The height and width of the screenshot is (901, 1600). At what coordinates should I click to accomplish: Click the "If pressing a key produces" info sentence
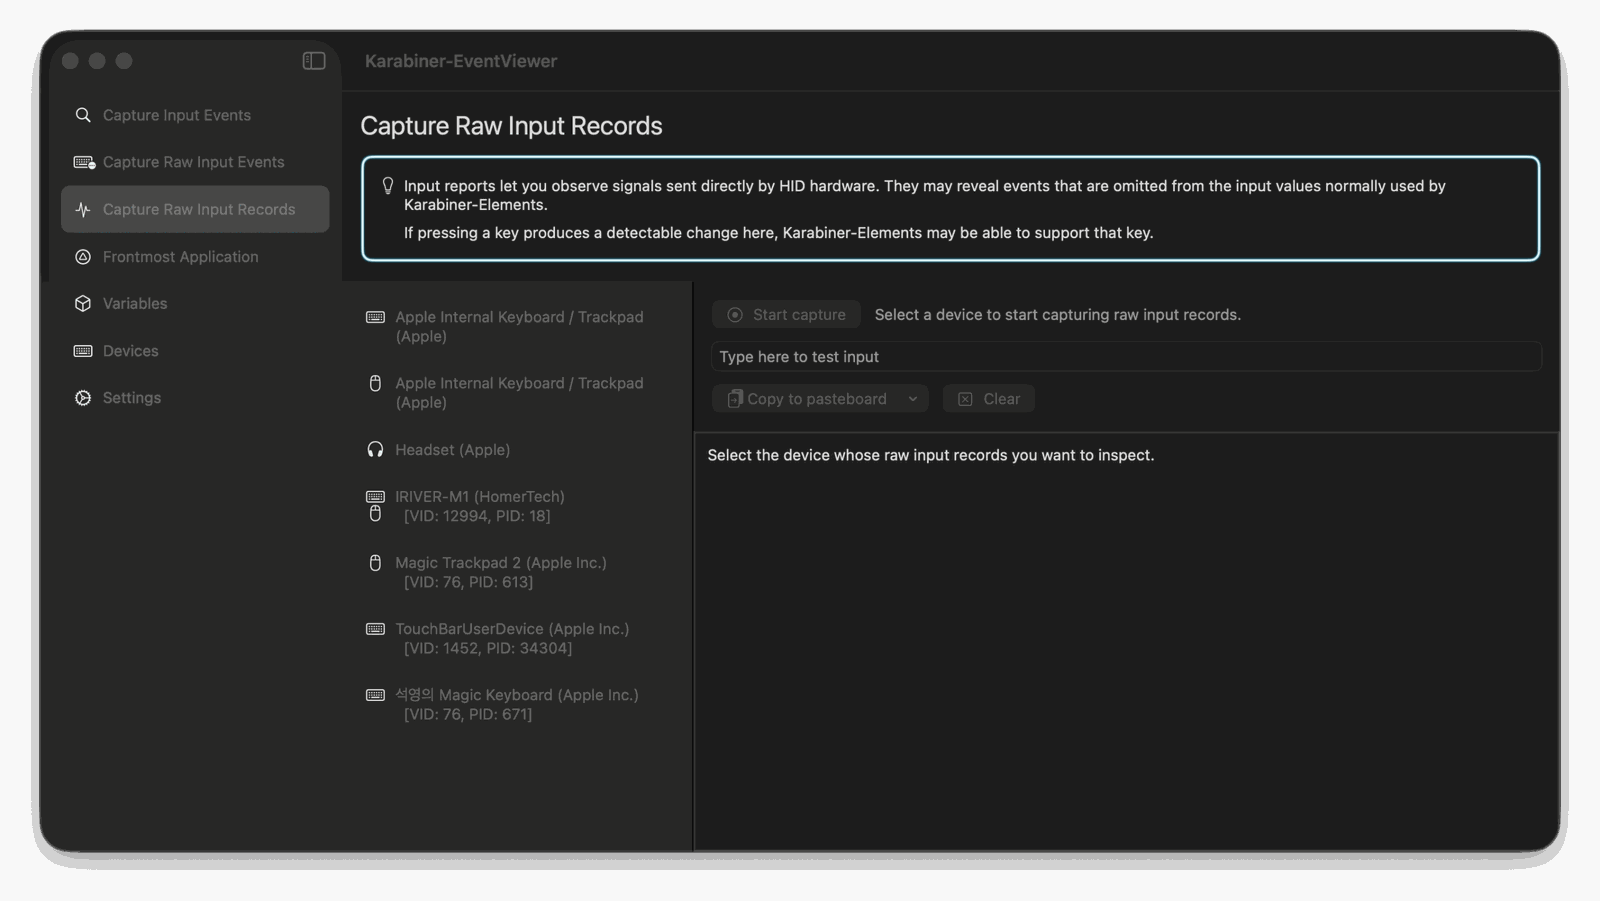pyautogui.click(x=779, y=233)
